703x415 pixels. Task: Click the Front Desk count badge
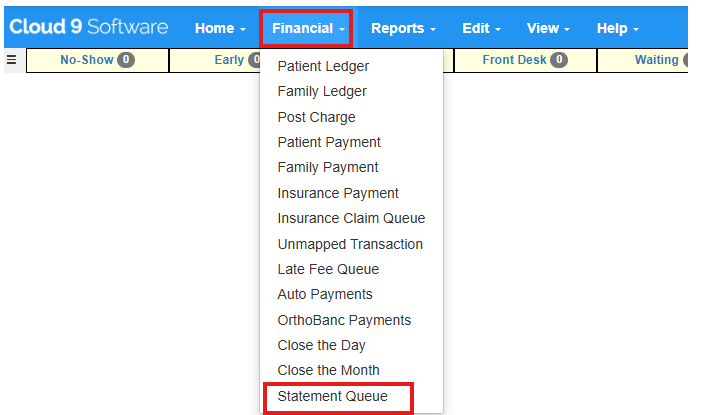tap(559, 60)
